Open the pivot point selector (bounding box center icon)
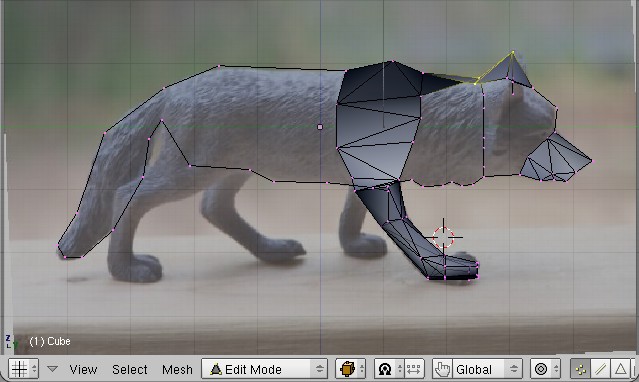The width and height of the screenshot is (639, 382). [389, 369]
